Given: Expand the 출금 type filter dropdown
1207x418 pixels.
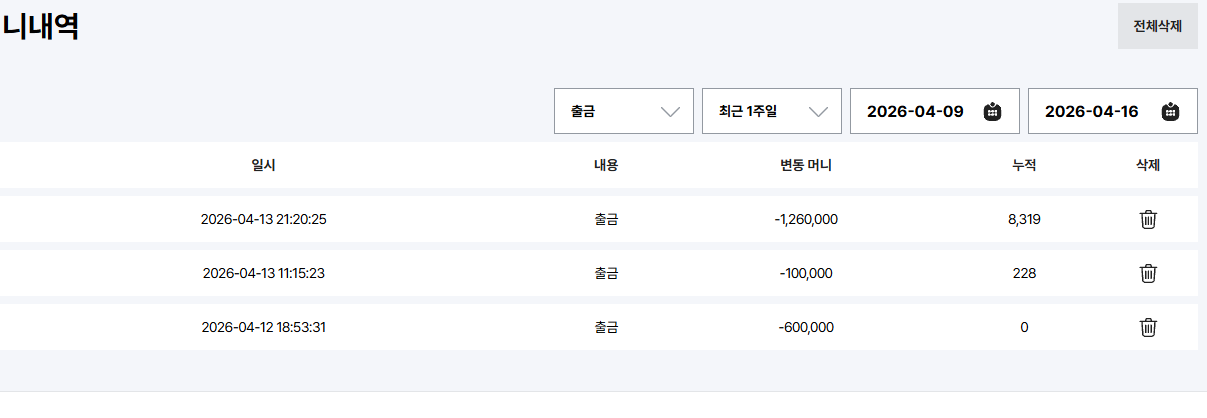Looking at the screenshot, I should [x=623, y=112].
